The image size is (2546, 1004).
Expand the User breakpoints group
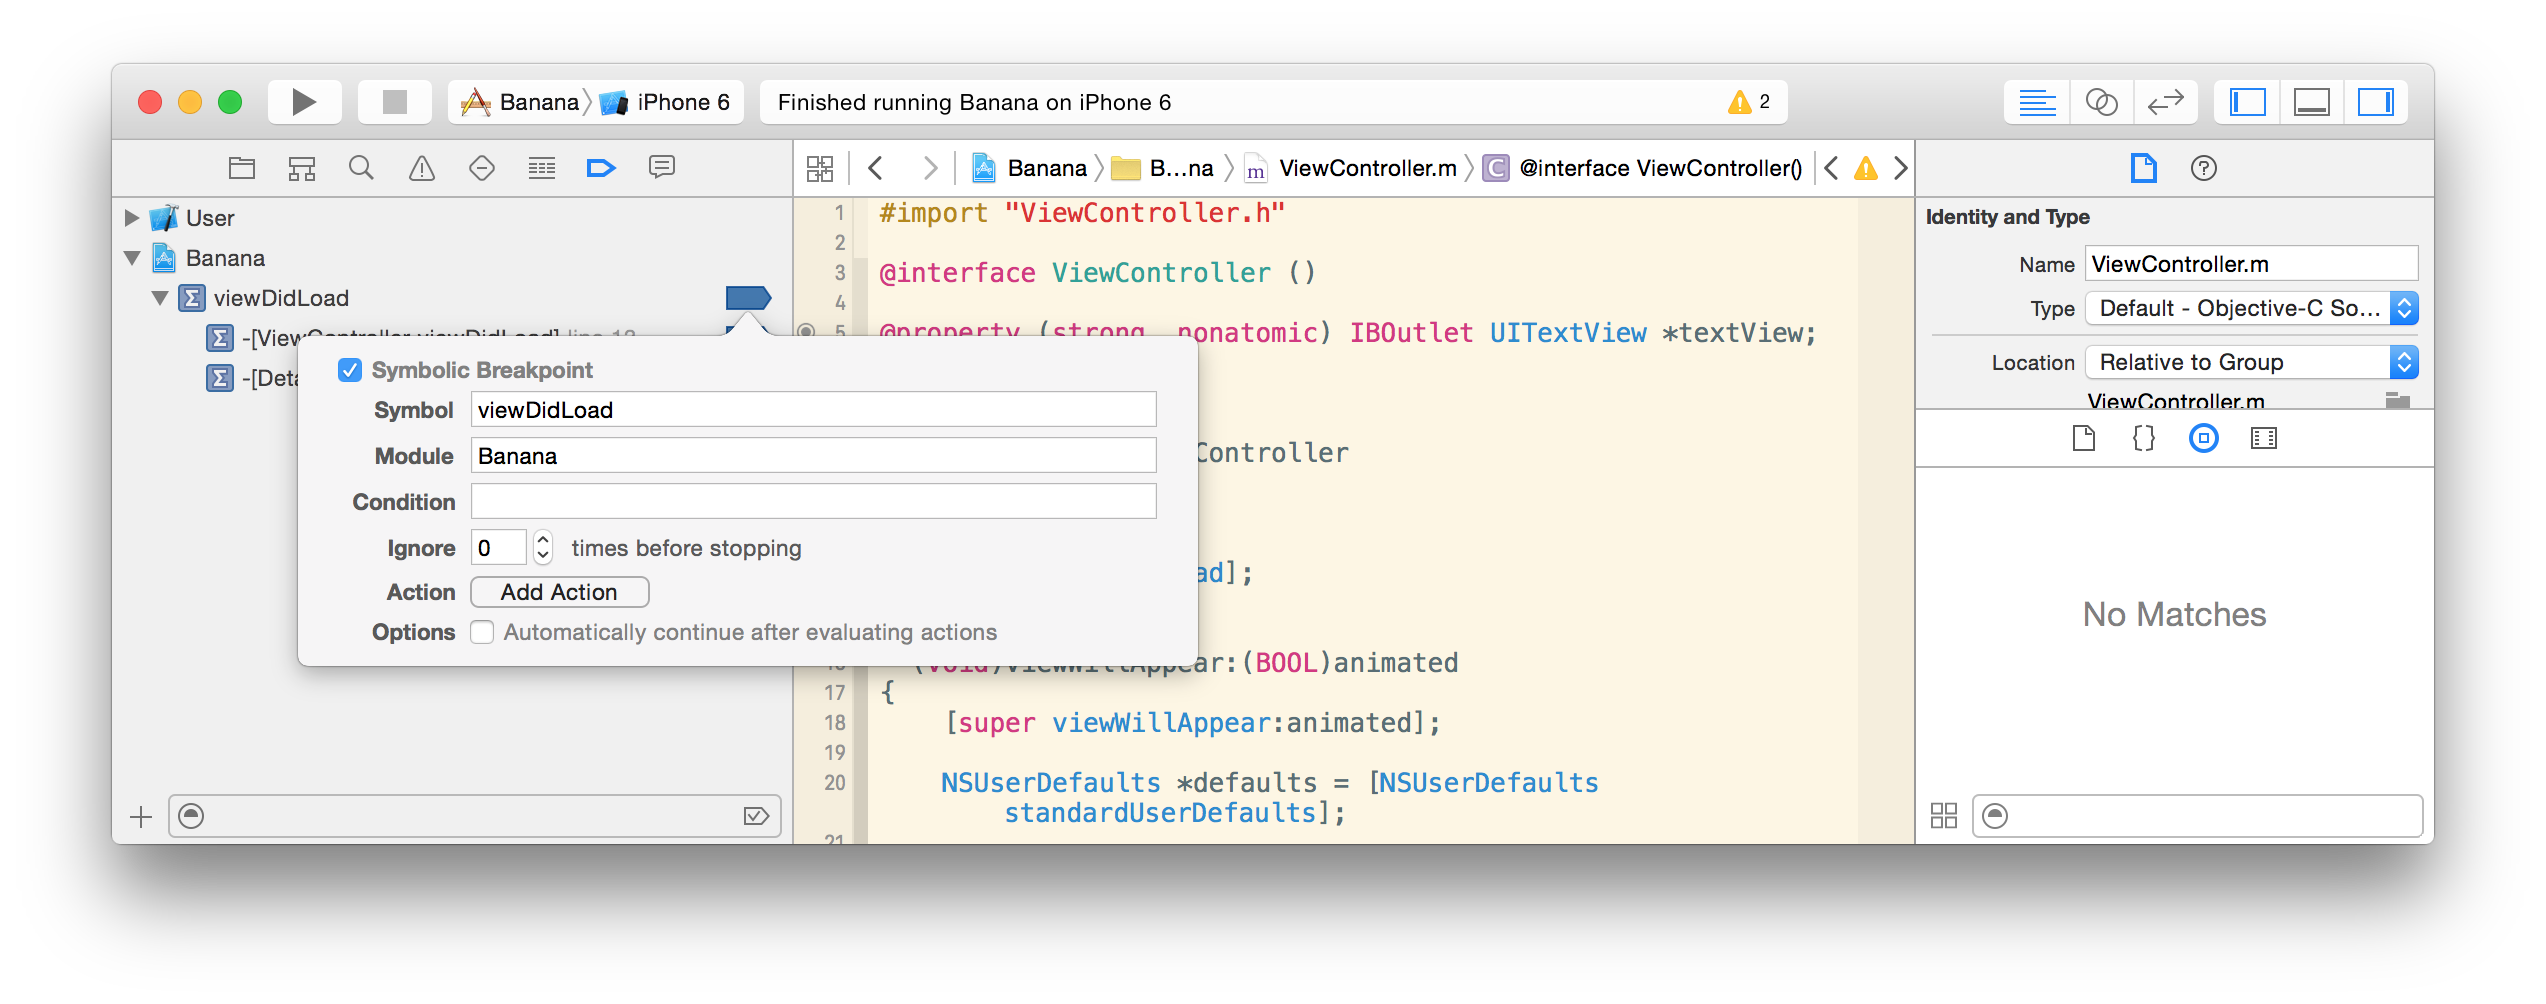point(131,217)
